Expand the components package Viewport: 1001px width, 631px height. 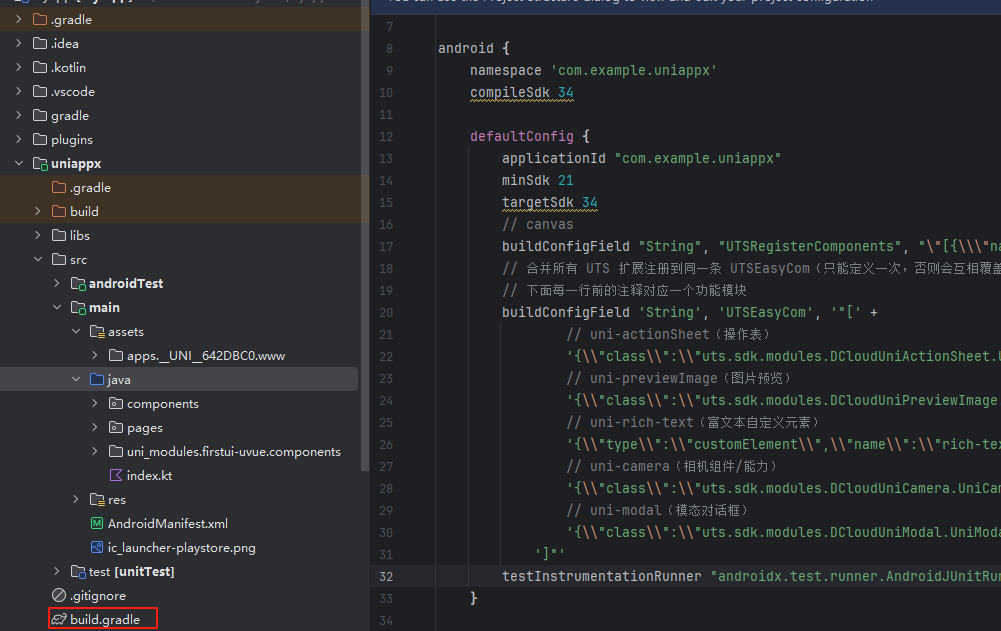95,404
